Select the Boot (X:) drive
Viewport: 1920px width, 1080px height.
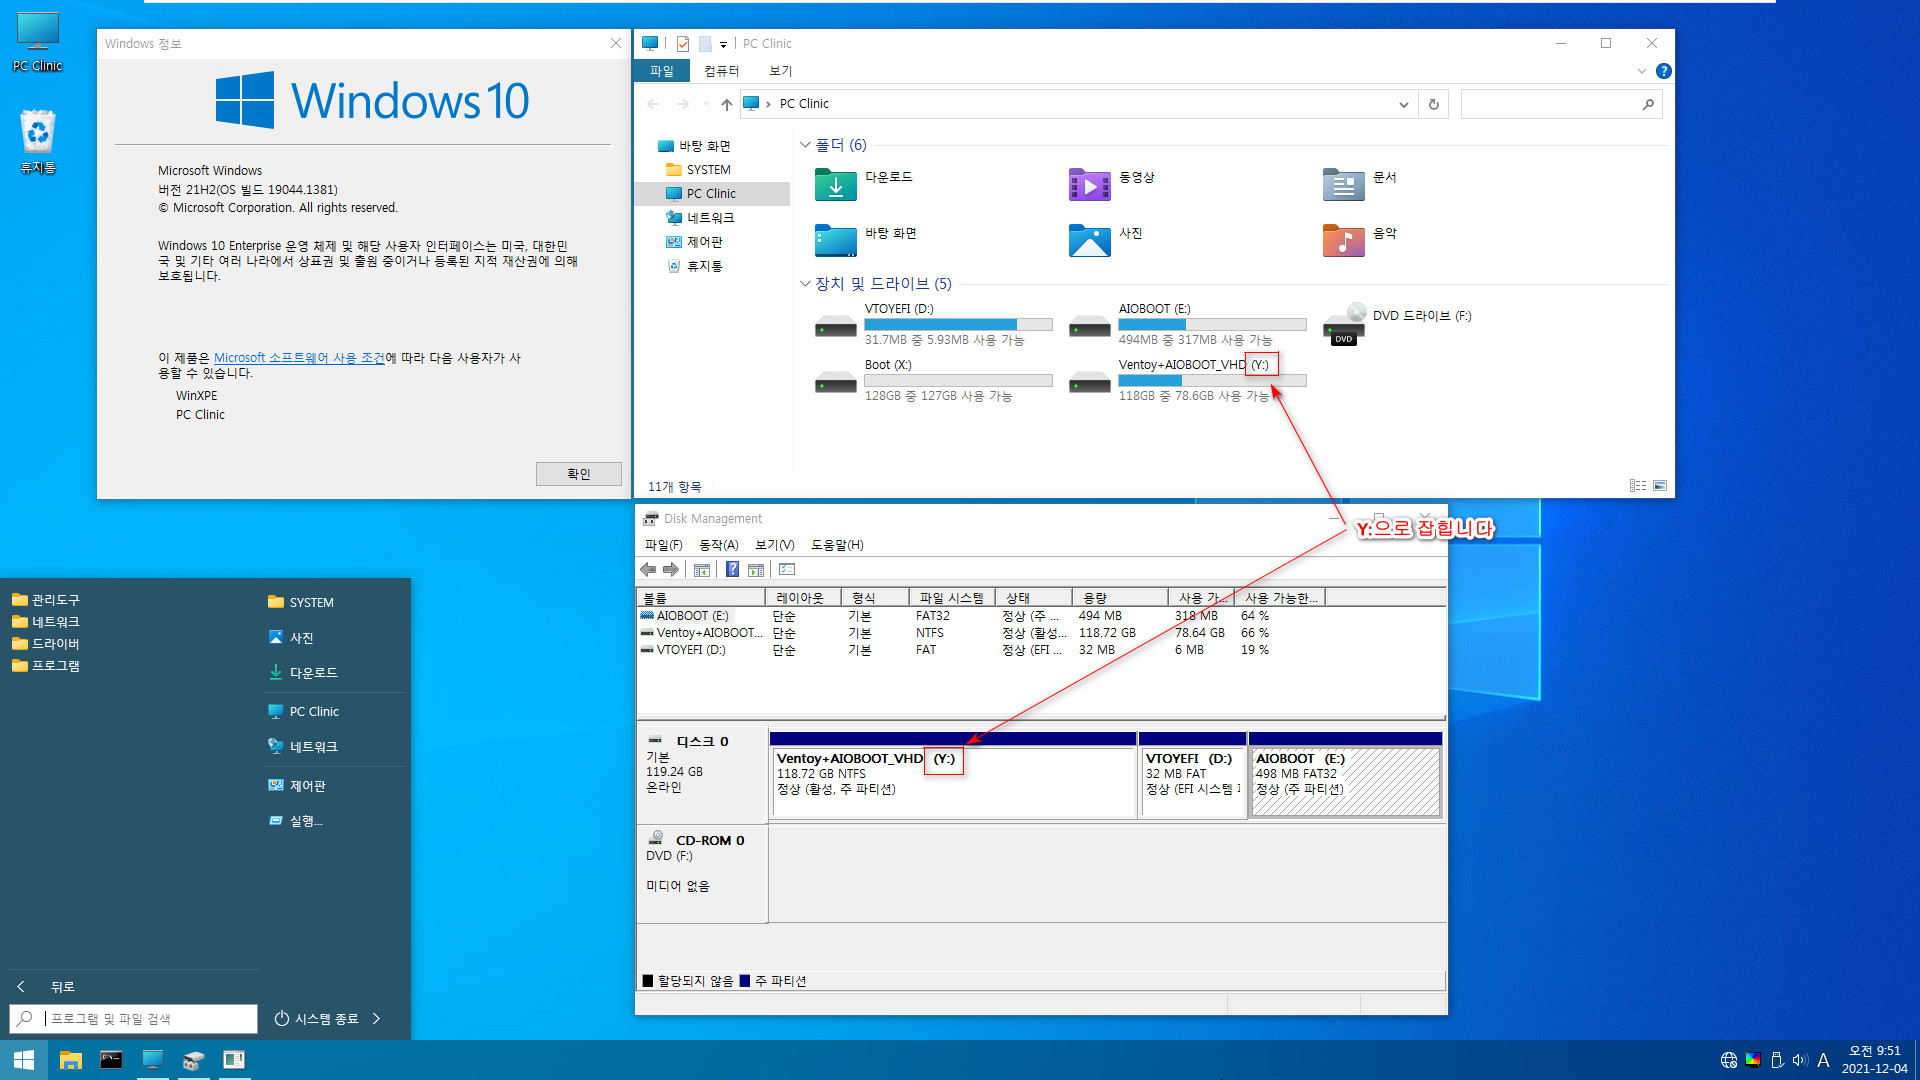point(933,380)
